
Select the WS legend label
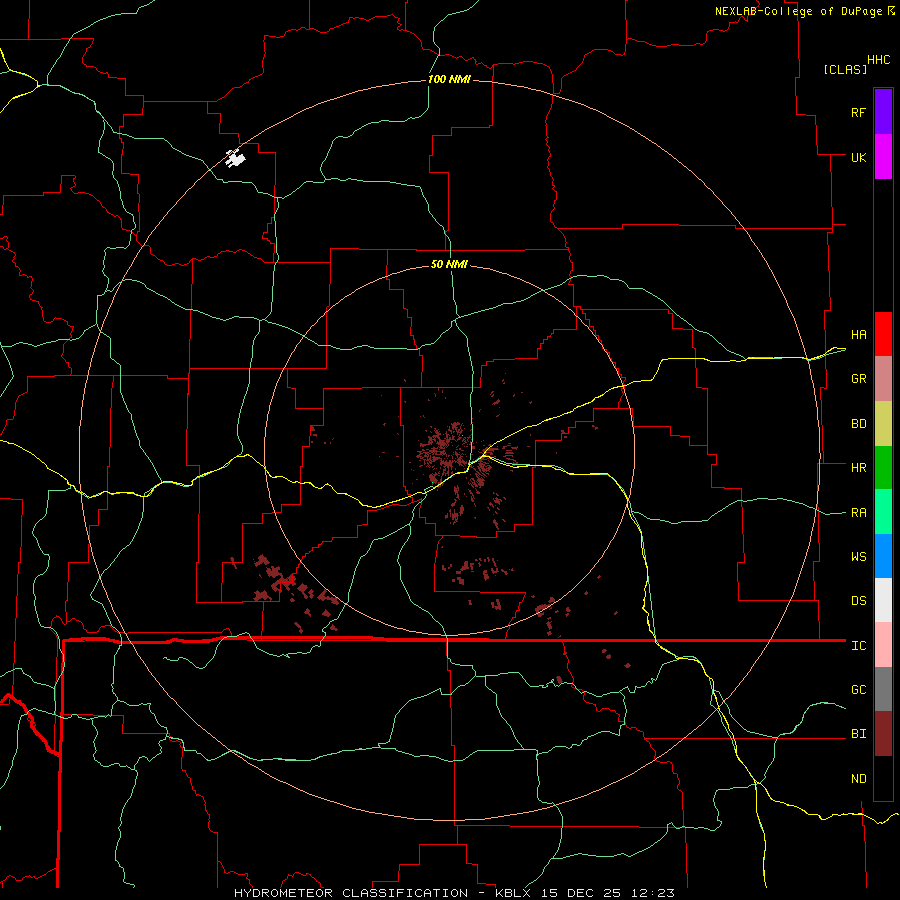point(858,556)
